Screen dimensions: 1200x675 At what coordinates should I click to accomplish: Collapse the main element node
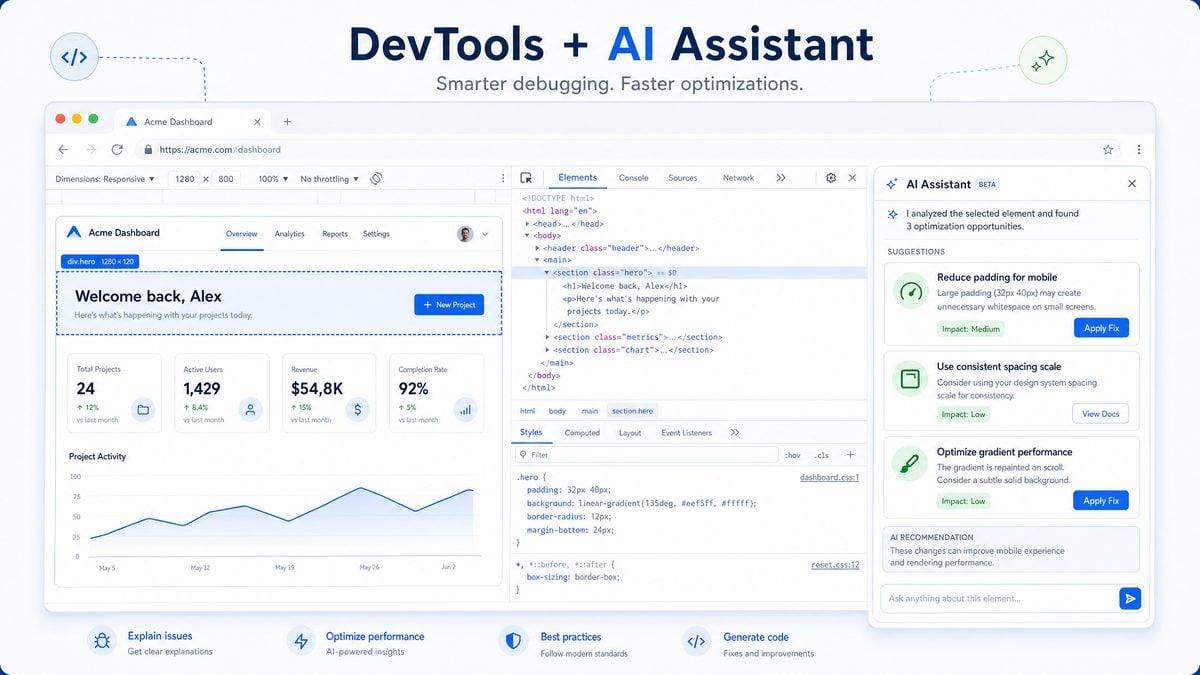tap(538, 260)
